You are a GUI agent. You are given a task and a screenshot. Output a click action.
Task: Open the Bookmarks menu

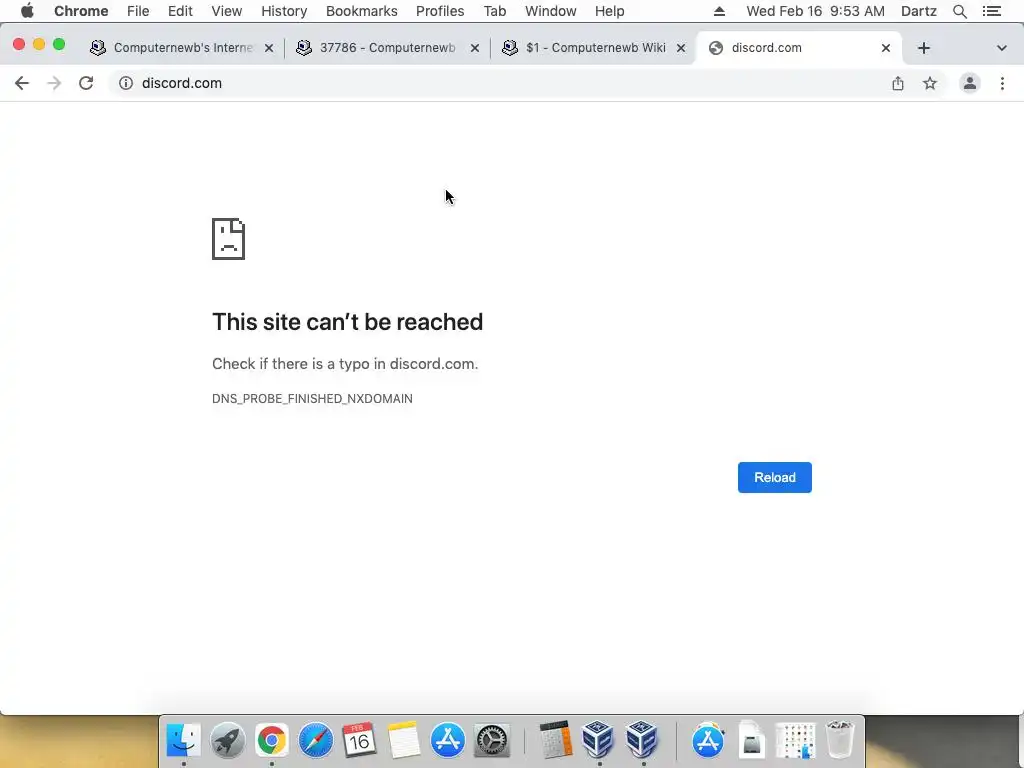362,11
